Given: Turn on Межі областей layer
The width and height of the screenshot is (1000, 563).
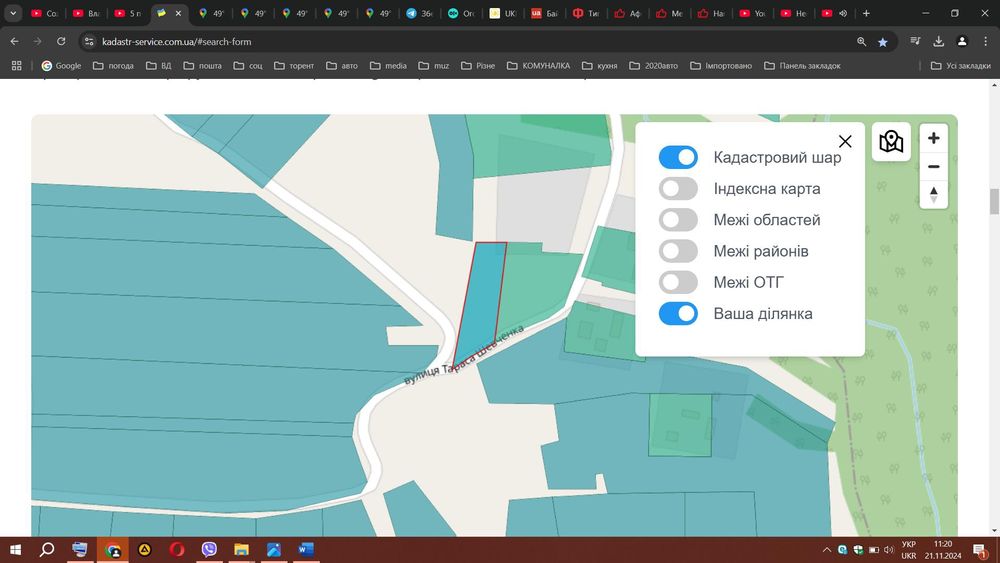Looking at the screenshot, I should 678,220.
